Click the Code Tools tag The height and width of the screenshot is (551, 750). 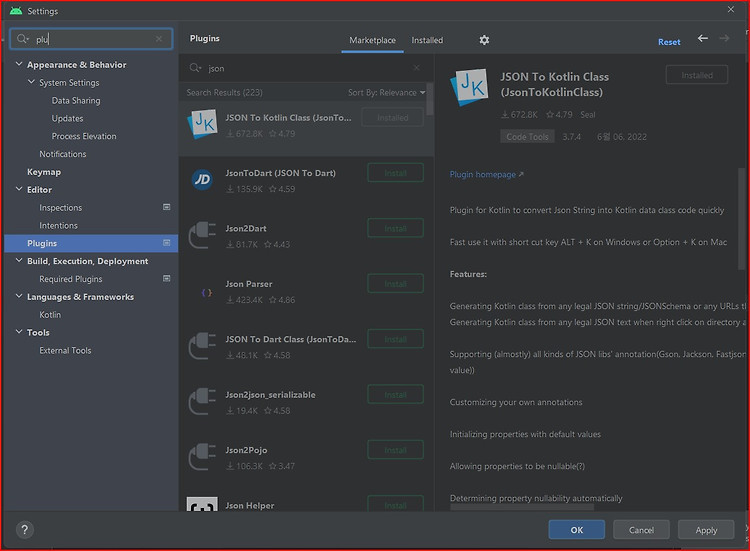tap(528, 137)
